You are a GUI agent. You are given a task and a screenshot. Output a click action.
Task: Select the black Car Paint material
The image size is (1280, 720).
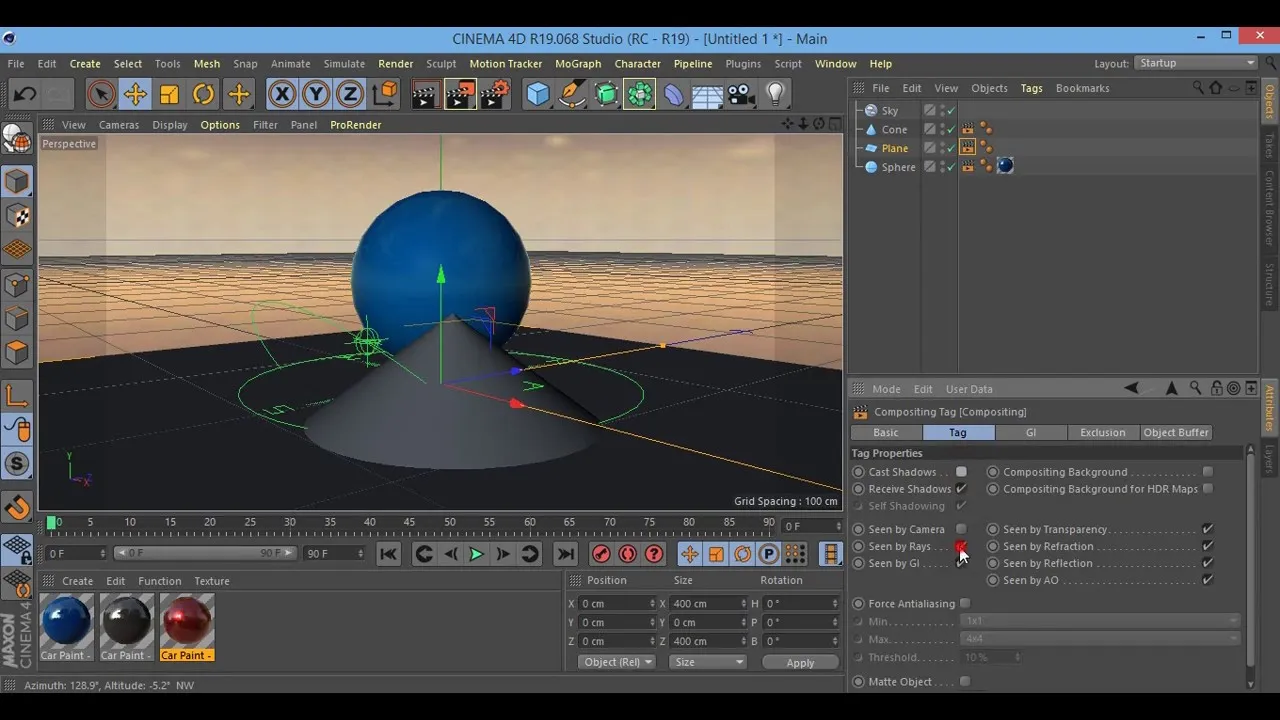(x=127, y=627)
